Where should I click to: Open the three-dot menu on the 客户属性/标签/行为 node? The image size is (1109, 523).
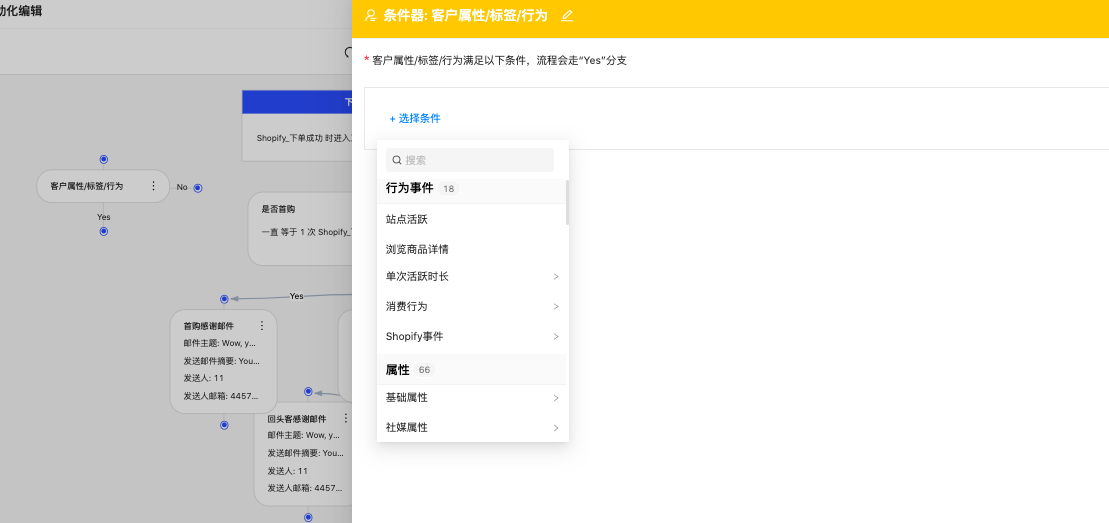tap(153, 186)
